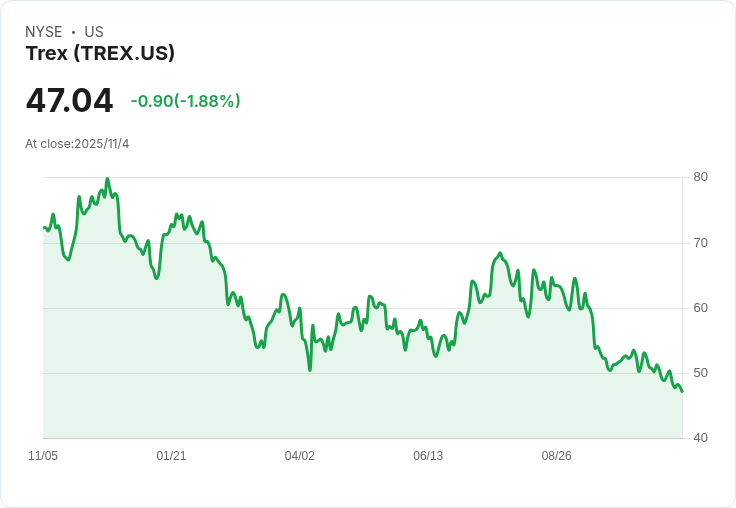Viewport: 736px width, 508px height.
Task: Click the chart line's highest peak near 80
Action: pos(107,180)
